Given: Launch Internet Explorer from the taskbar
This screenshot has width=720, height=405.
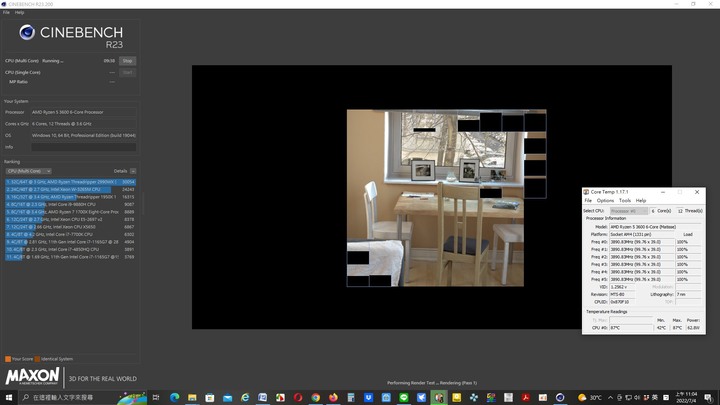Looking at the screenshot, I should [245, 397].
